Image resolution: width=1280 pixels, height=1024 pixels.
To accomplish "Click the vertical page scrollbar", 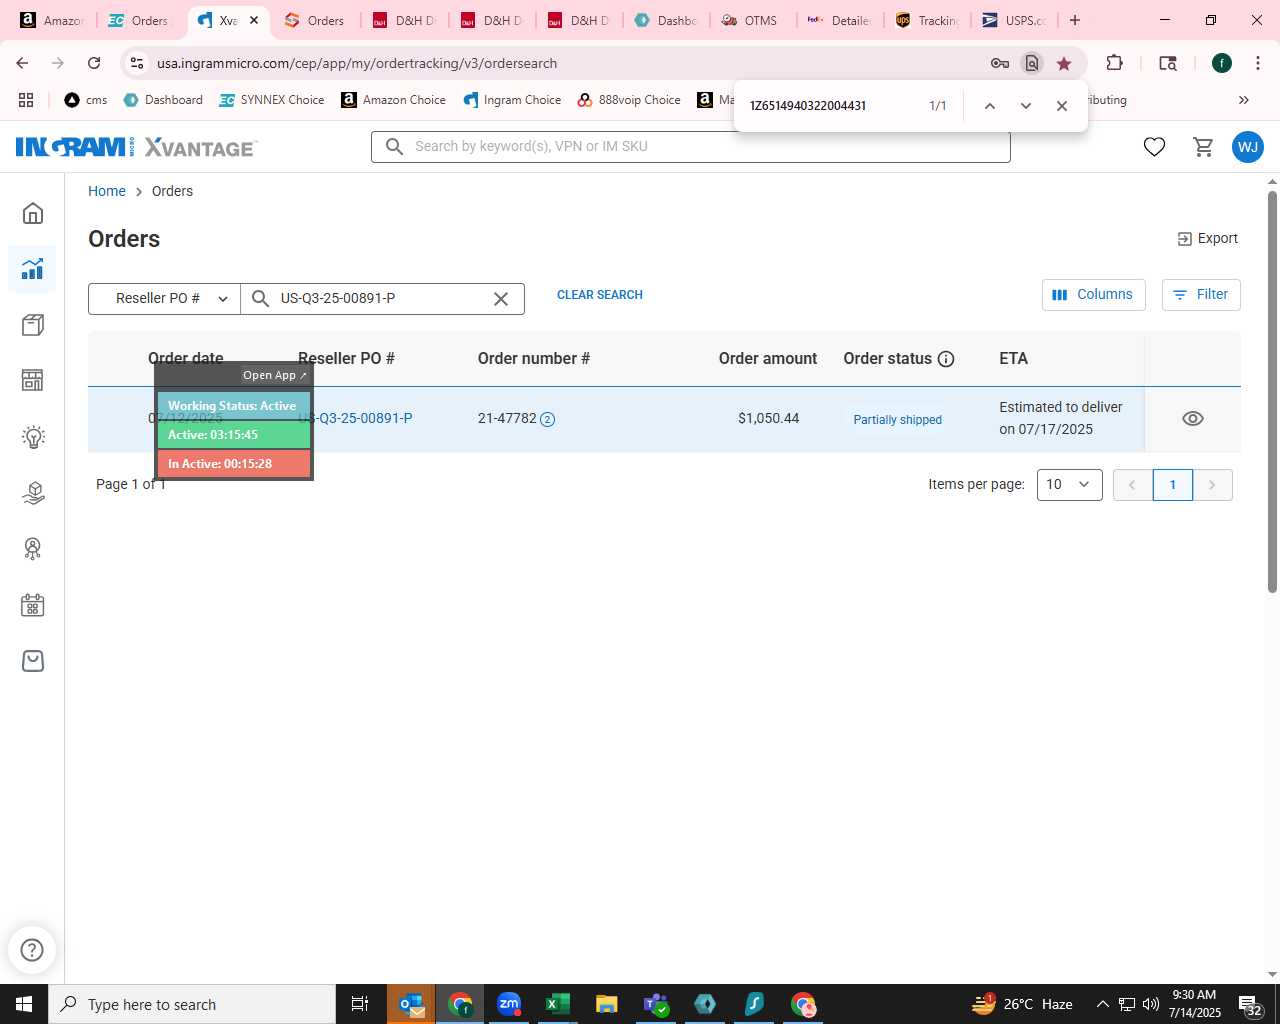I will coord(1272,390).
